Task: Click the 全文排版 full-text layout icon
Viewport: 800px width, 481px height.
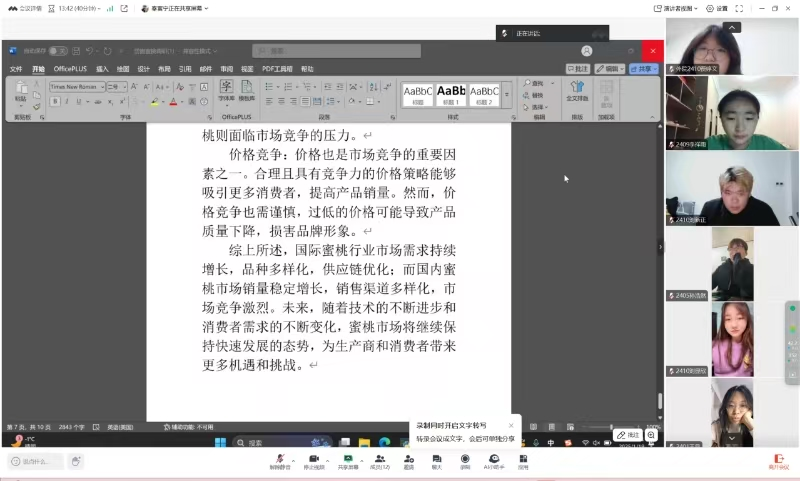Action: 577,92
